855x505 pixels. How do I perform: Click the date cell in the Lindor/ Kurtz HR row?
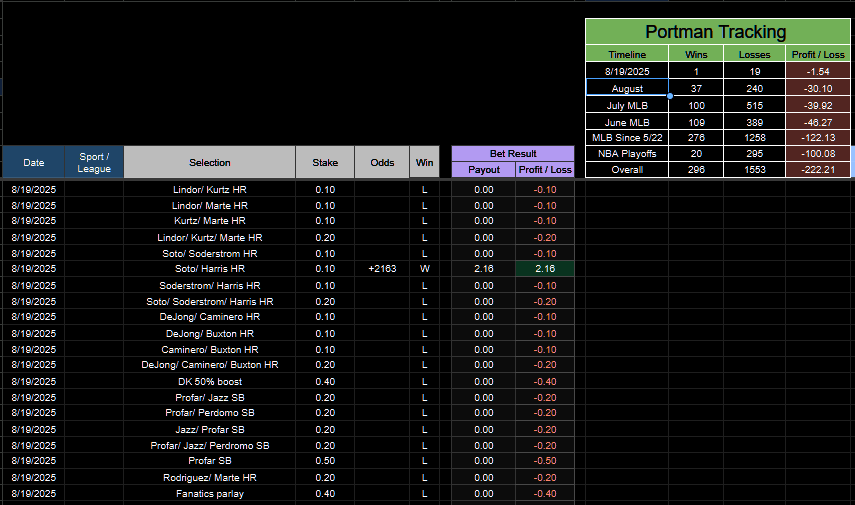(x=33, y=189)
